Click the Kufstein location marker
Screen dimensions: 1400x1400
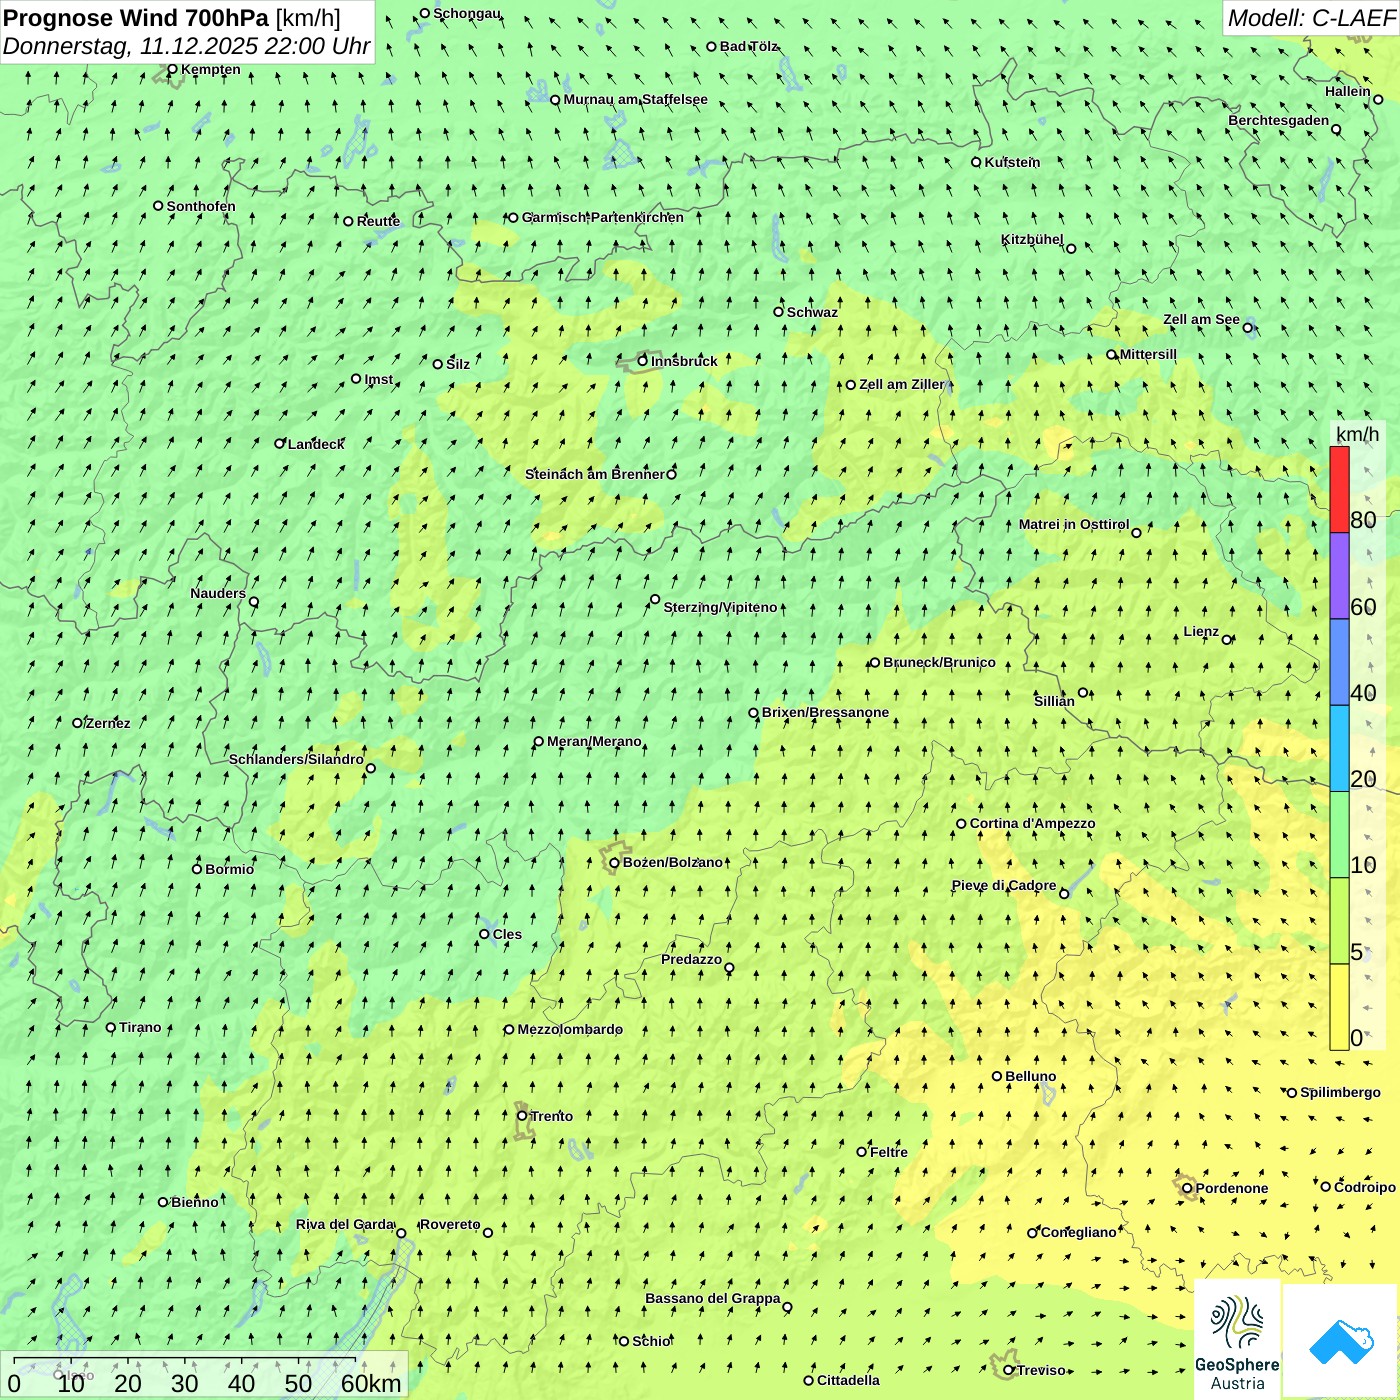(976, 162)
